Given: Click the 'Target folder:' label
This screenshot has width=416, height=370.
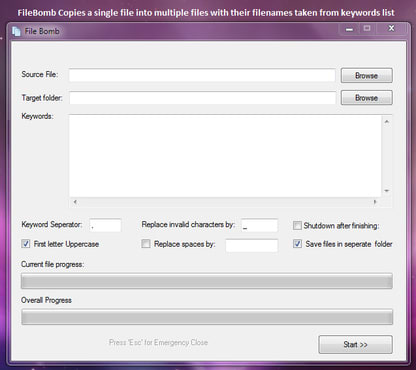Looking at the screenshot, I should (x=42, y=98).
